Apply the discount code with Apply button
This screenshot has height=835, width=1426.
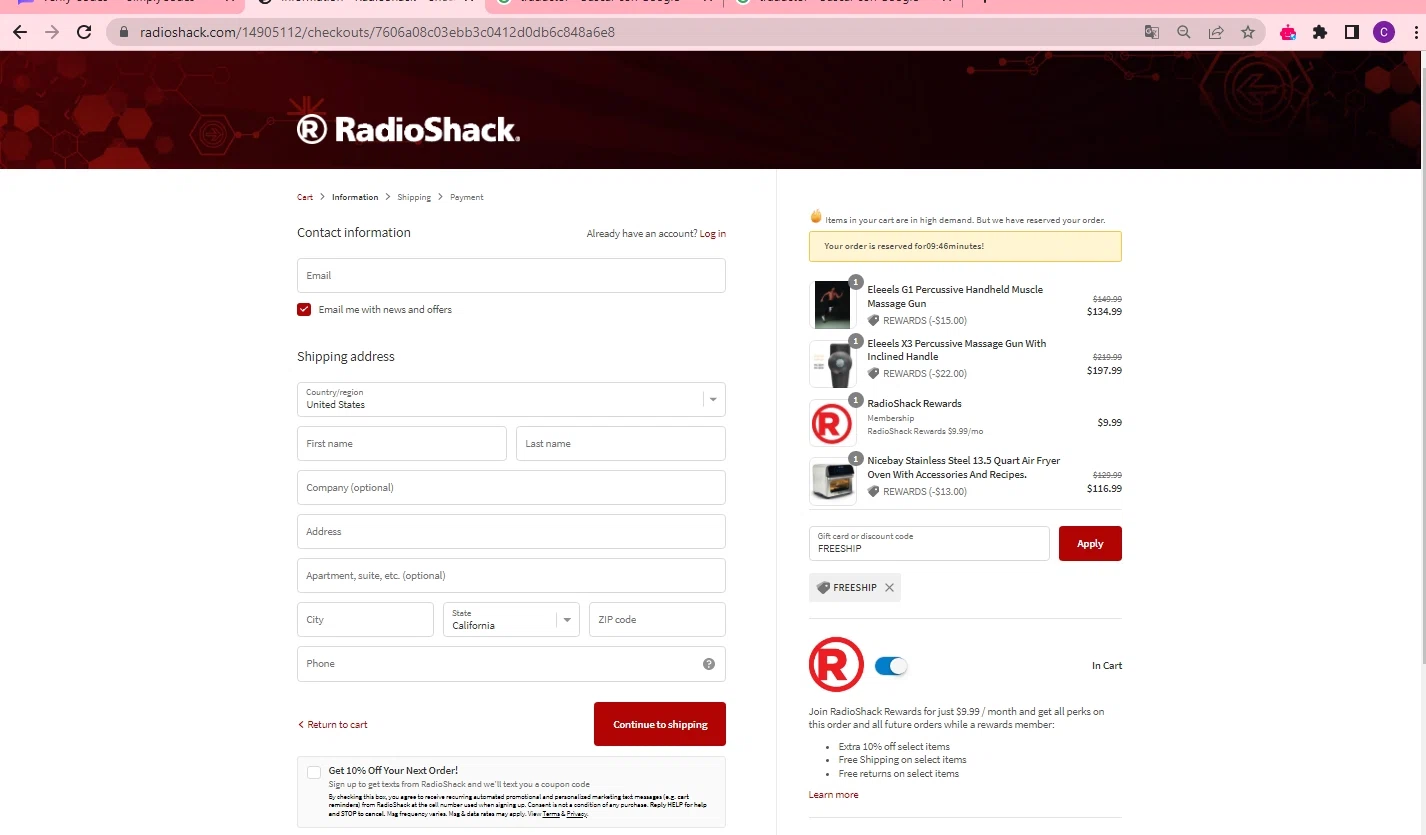point(1090,544)
